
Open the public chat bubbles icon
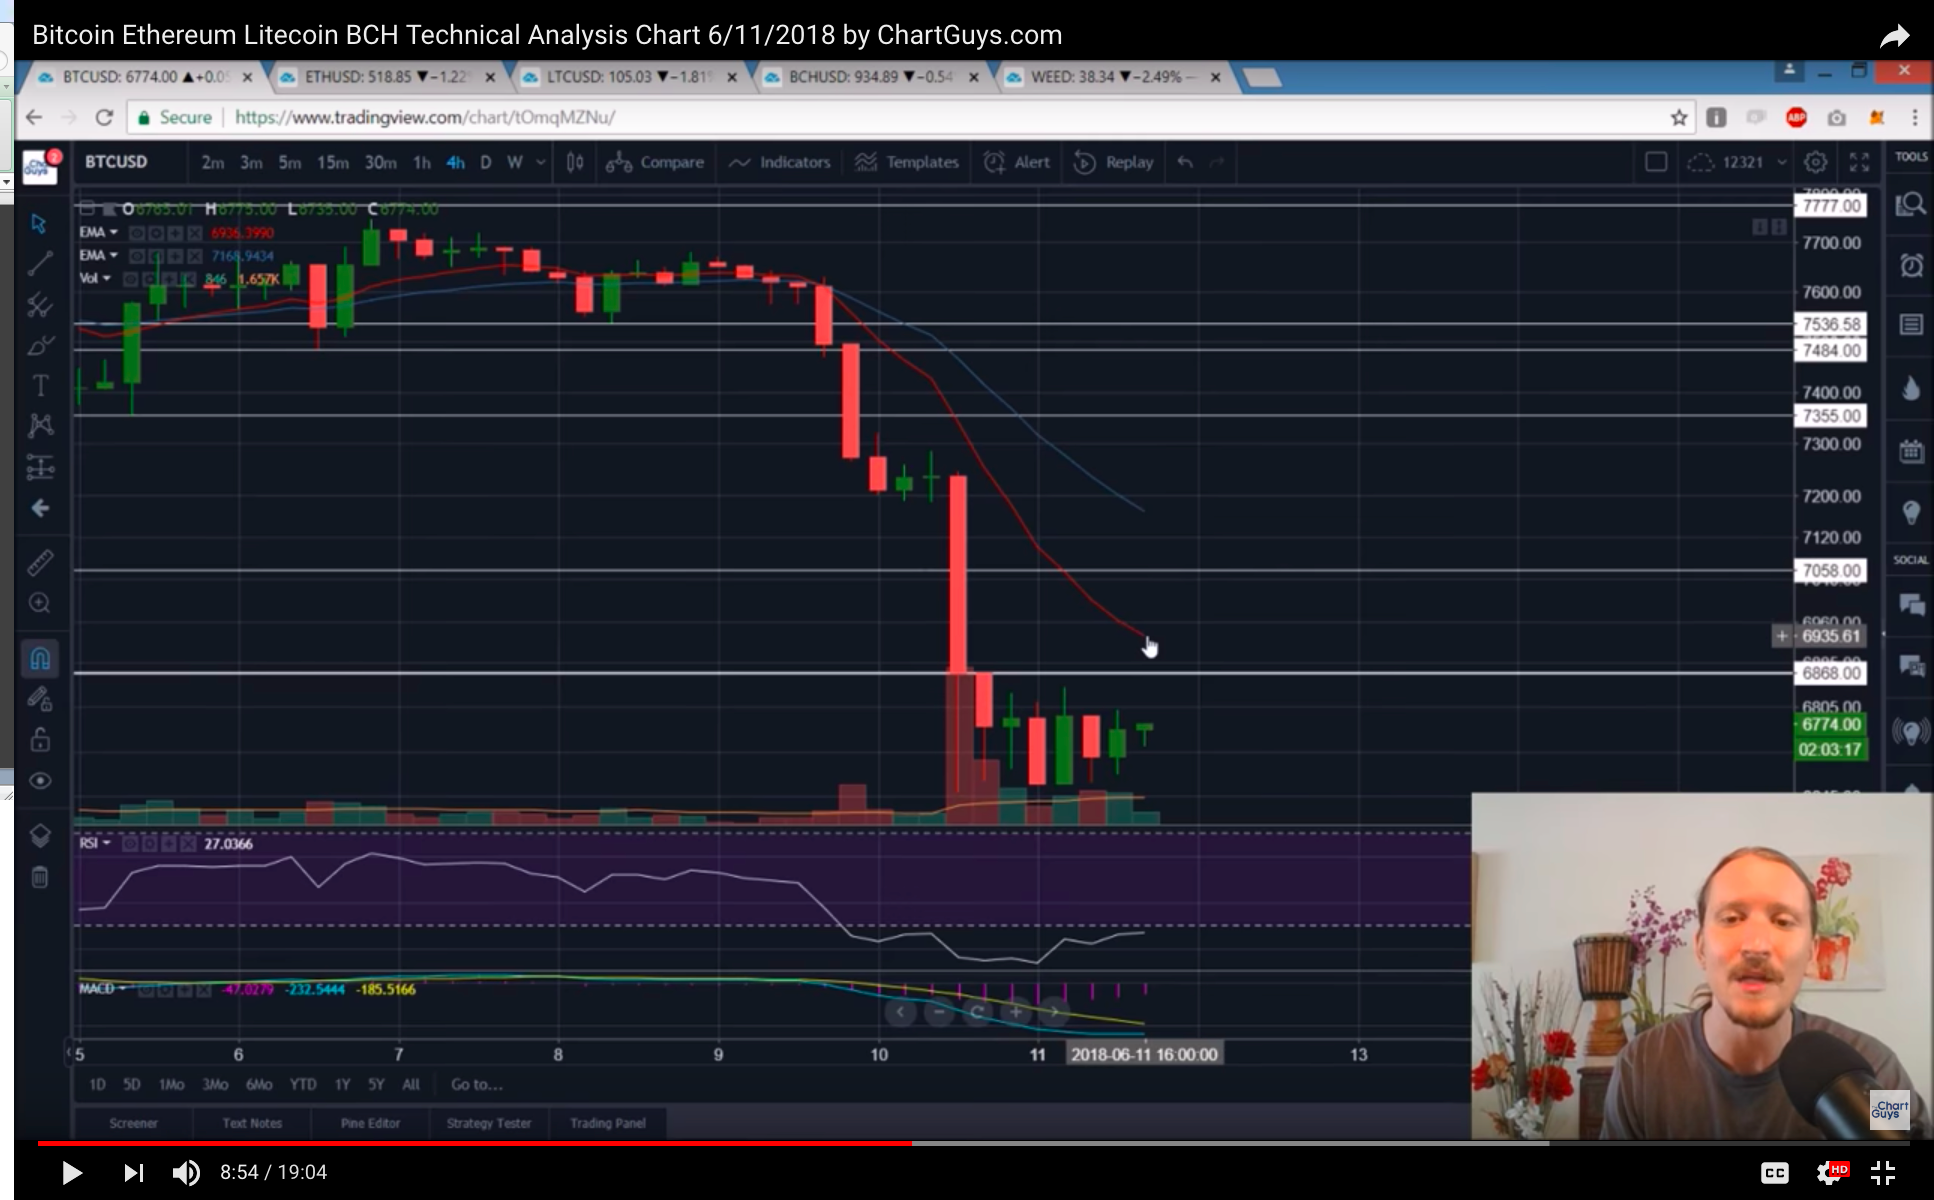pos(1911,604)
